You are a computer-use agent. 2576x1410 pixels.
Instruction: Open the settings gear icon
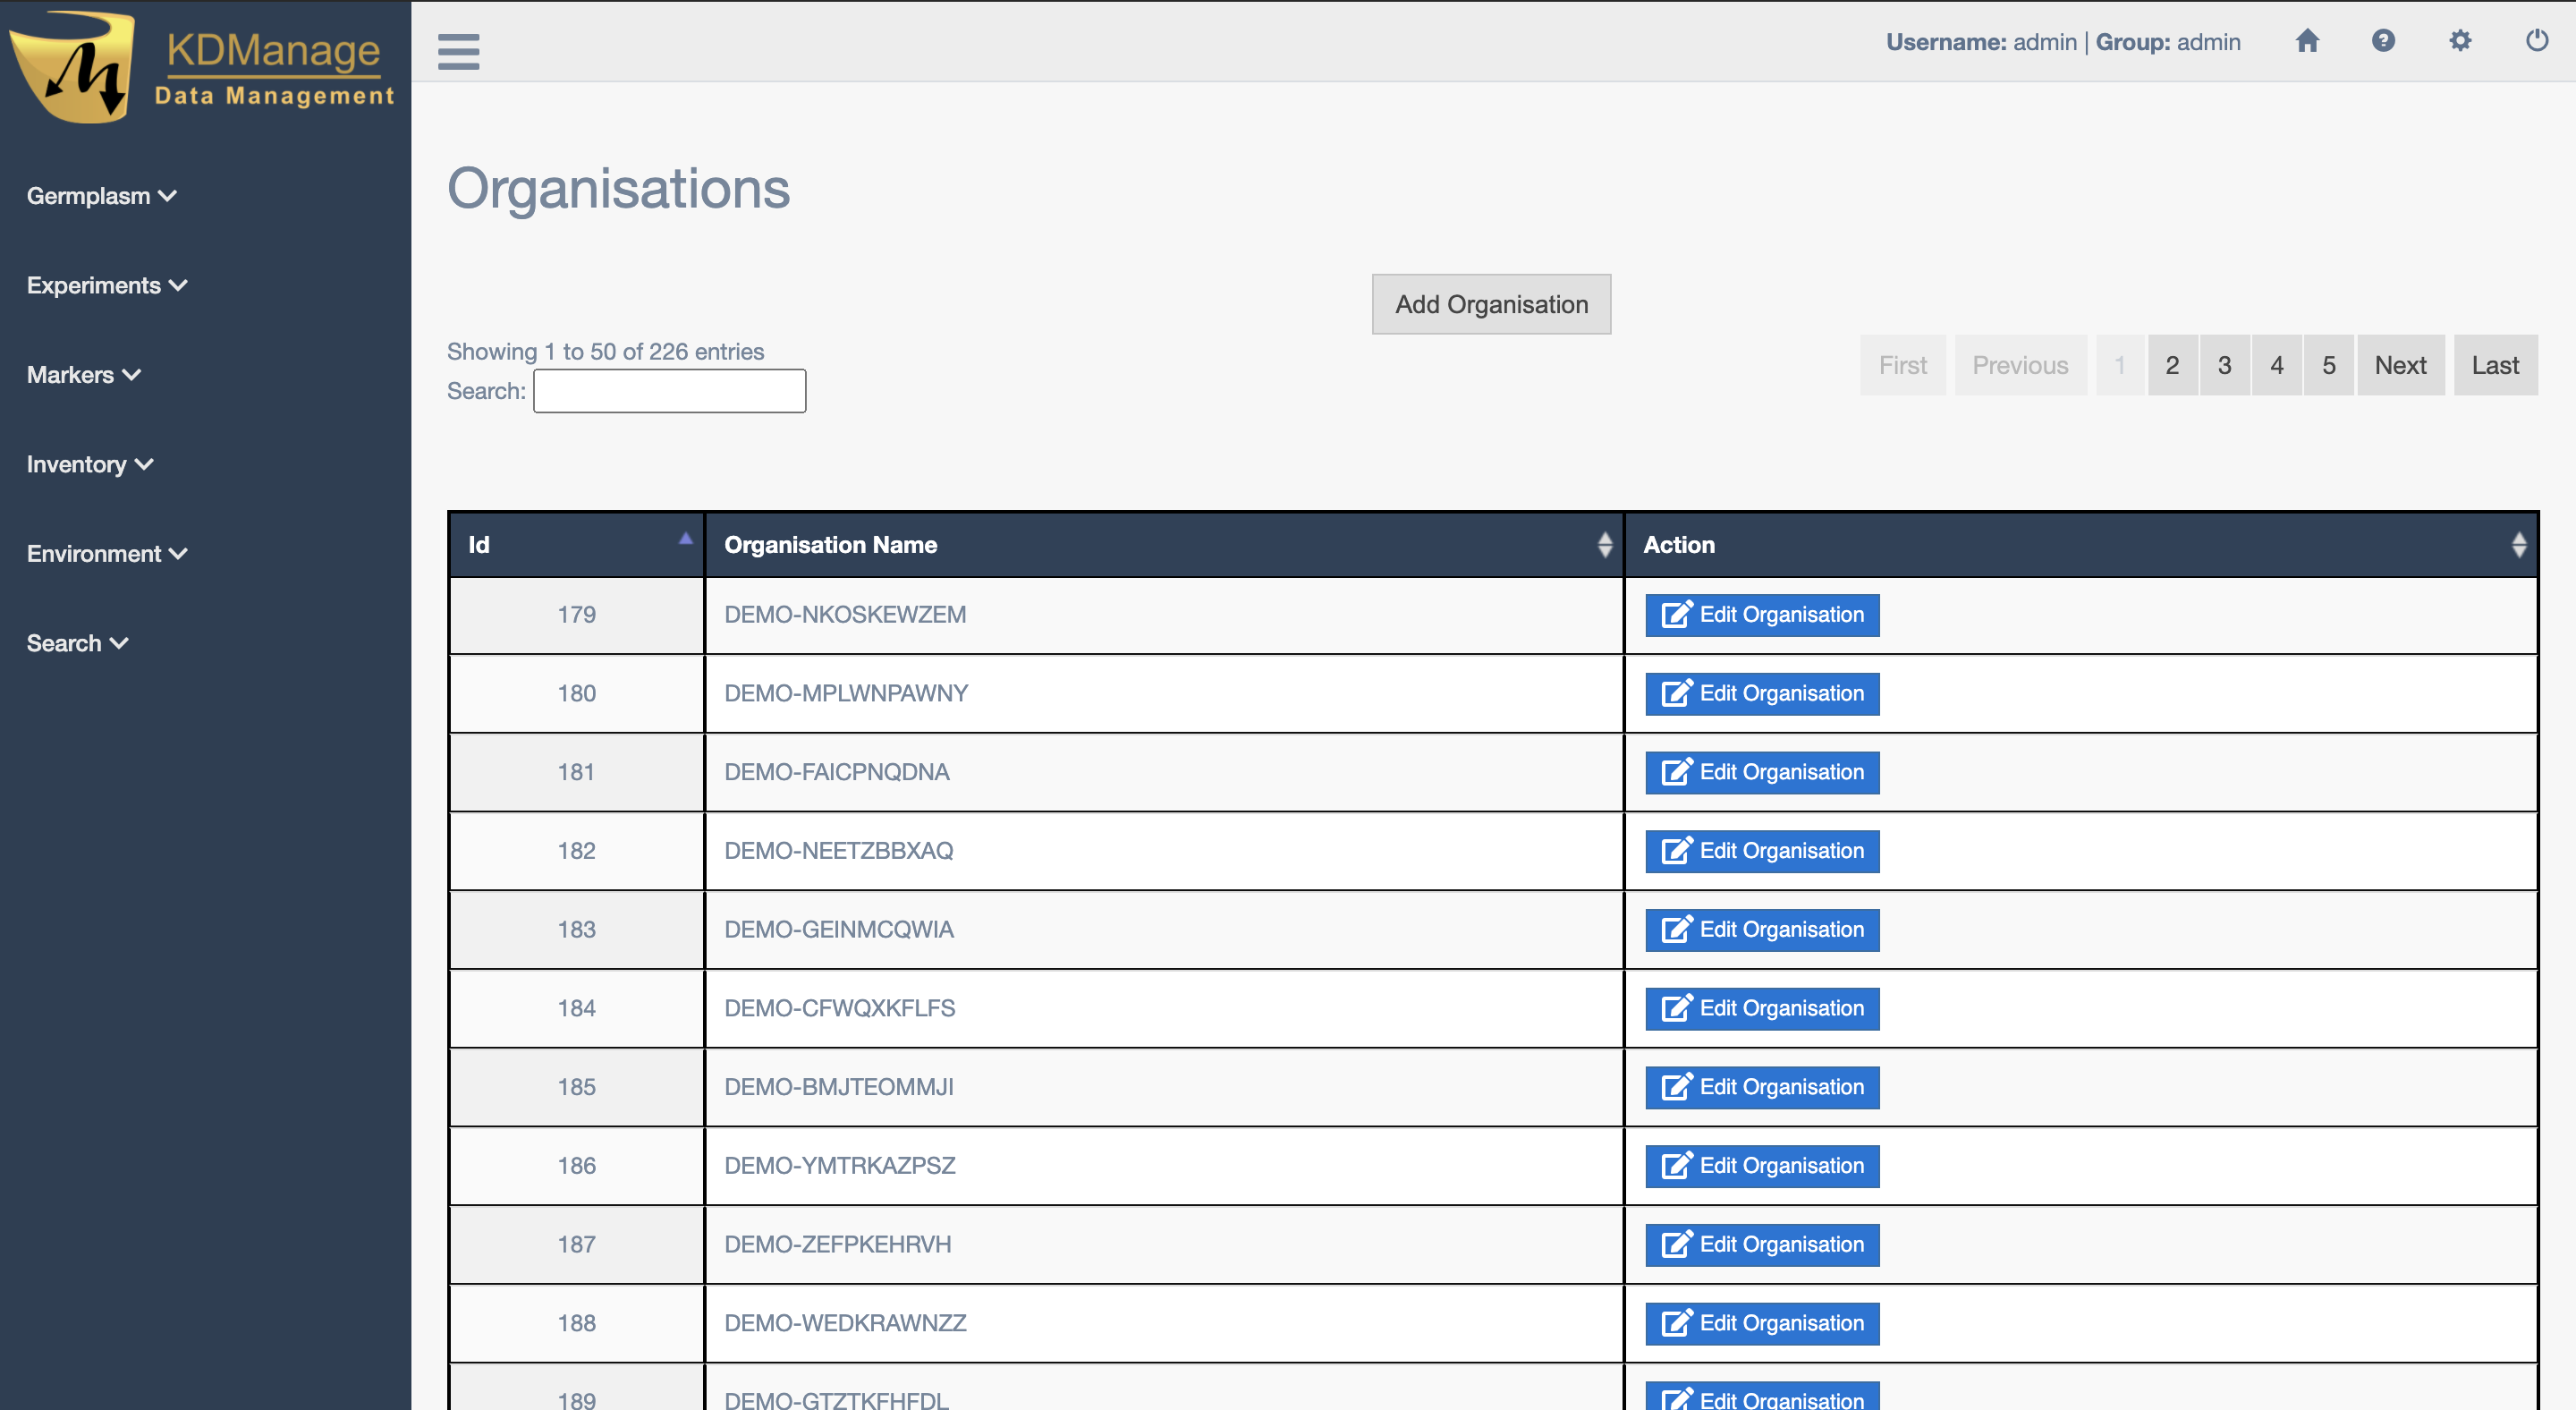click(2460, 41)
